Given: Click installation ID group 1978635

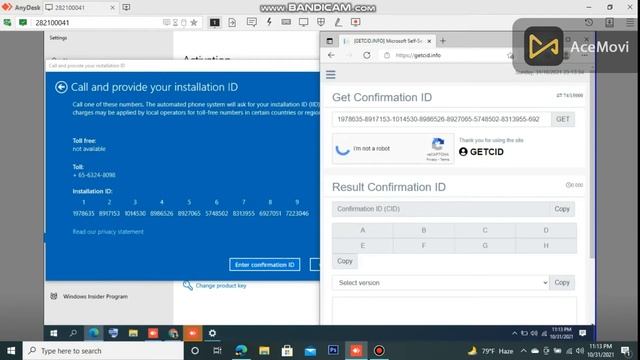Looking at the screenshot, I should pyautogui.click(x=83, y=213).
